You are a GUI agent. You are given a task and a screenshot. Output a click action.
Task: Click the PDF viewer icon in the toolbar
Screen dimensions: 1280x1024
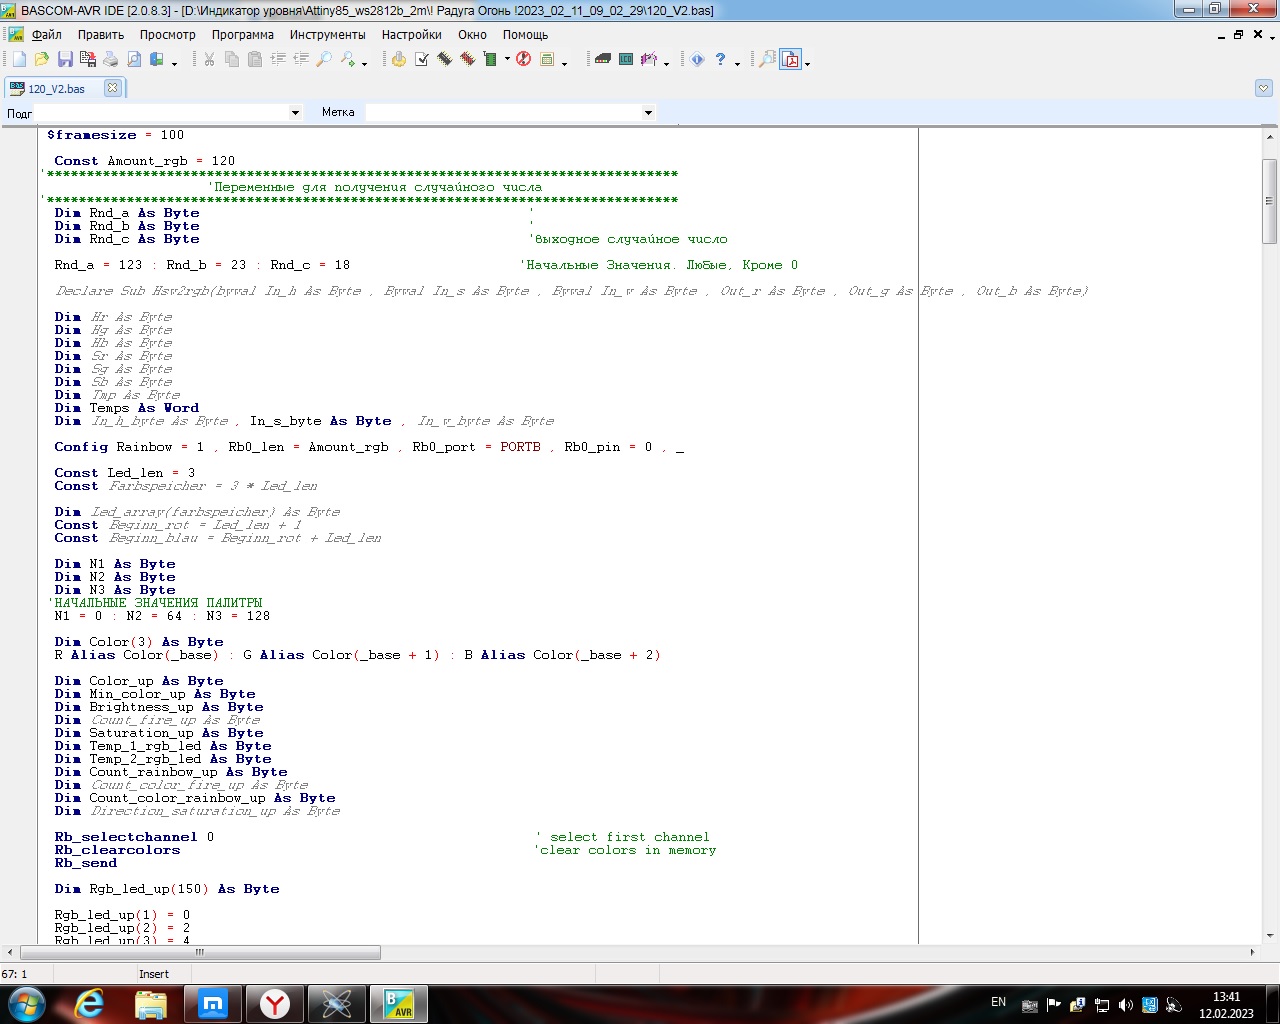tap(791, 60)
